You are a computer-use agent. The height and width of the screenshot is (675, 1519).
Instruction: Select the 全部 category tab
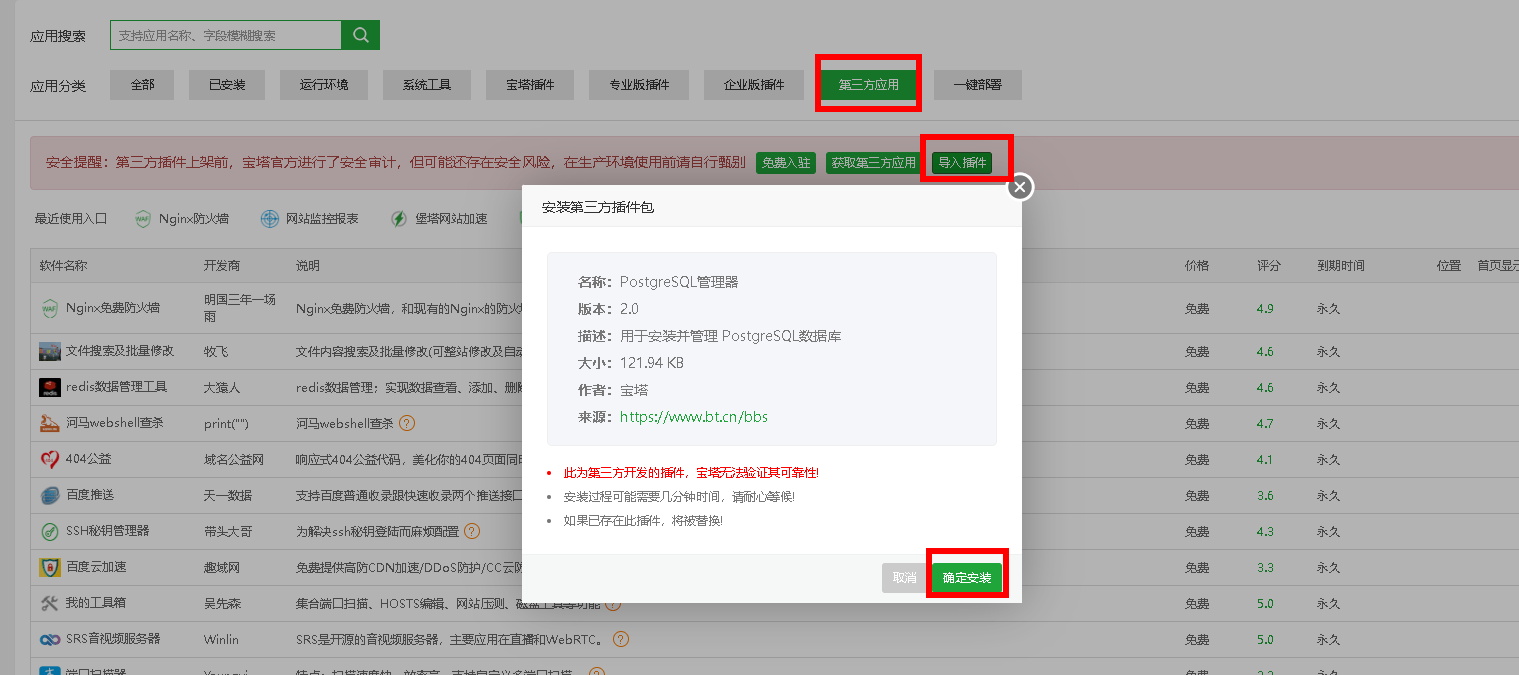click(142, 85)
